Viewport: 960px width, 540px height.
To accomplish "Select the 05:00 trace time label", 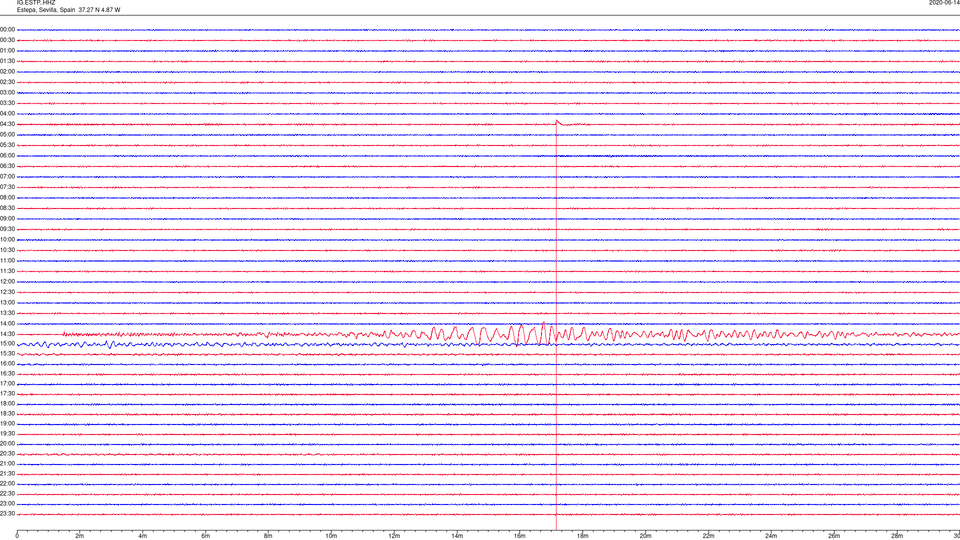I will tap(7, 135).
